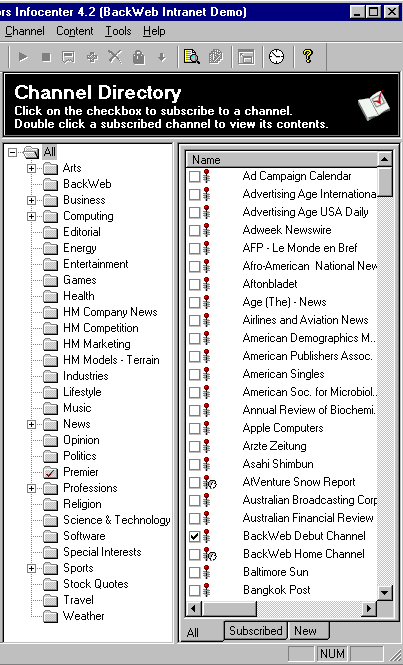Uncheck the BackWeb Debut Channel checkbox

[x=194, y=536]
